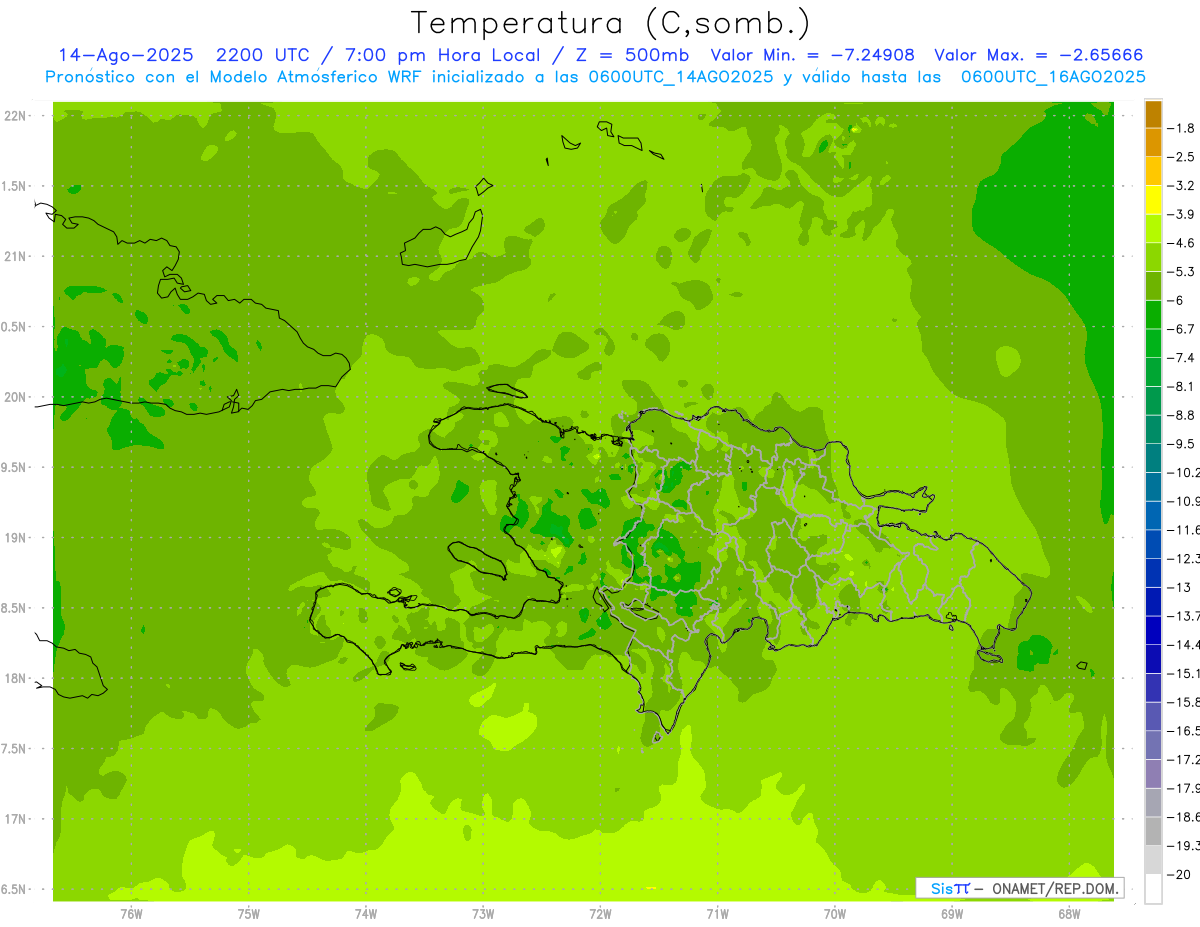Click the "21N" latitude label

tap(17, 256)
